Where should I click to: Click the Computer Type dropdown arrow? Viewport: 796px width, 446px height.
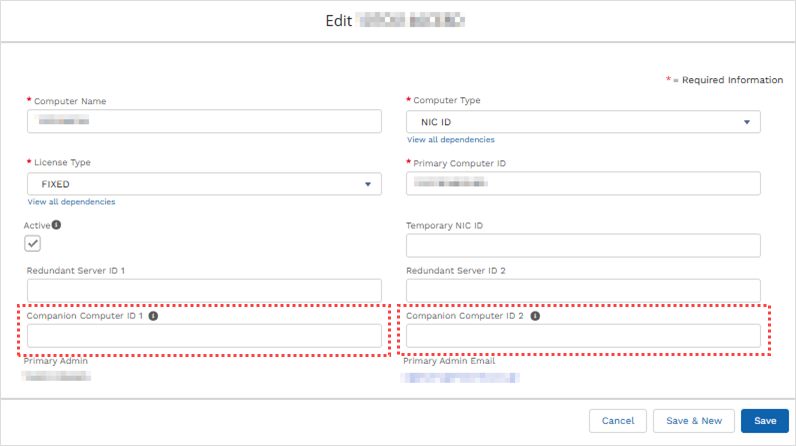(x=746, y=122)
